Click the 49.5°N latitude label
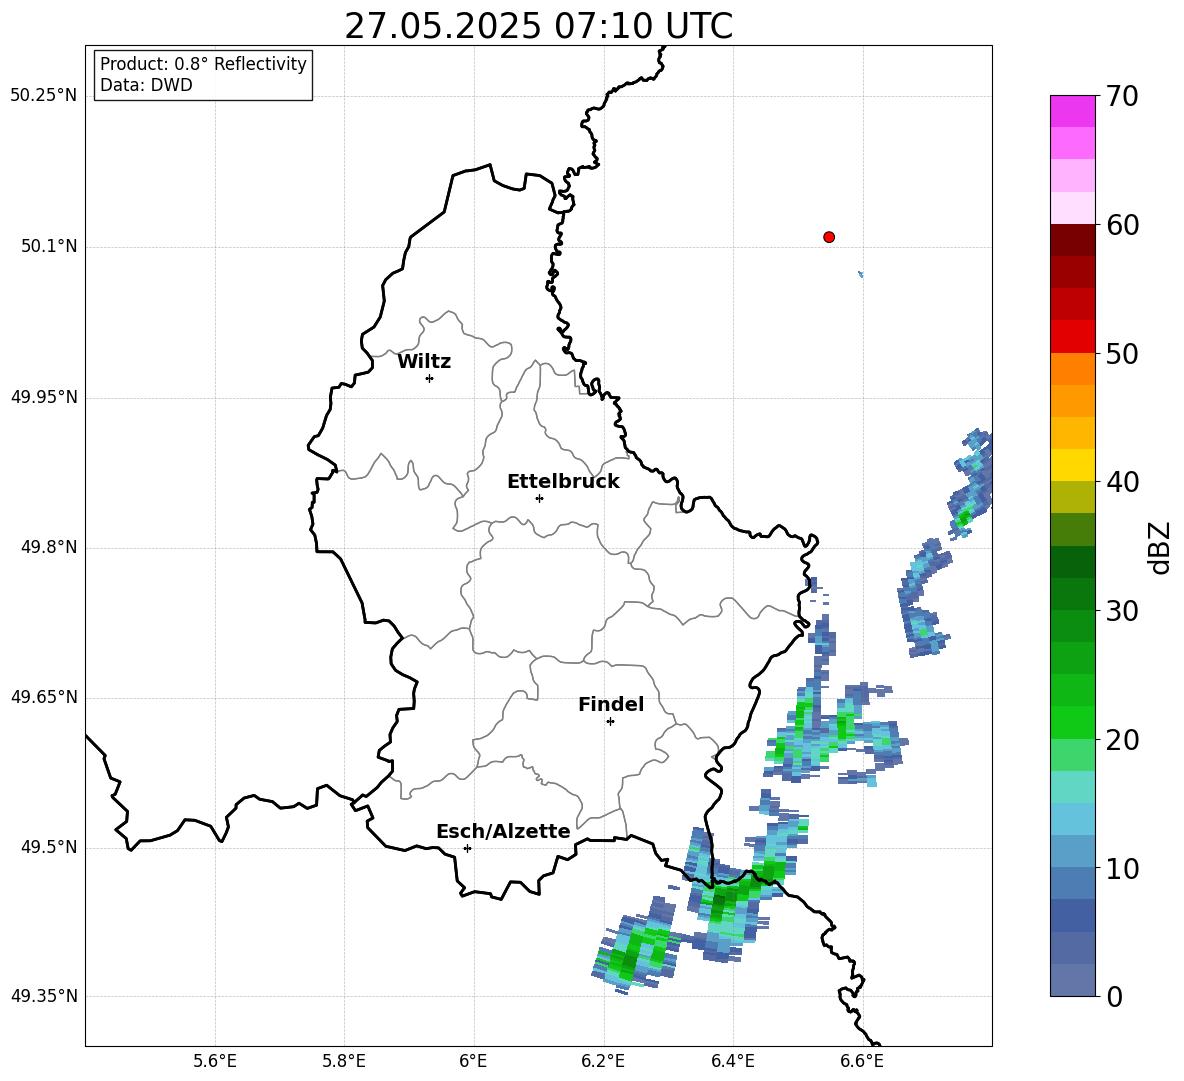Viewport: 1184px width, 1081px height. [50, 847]
